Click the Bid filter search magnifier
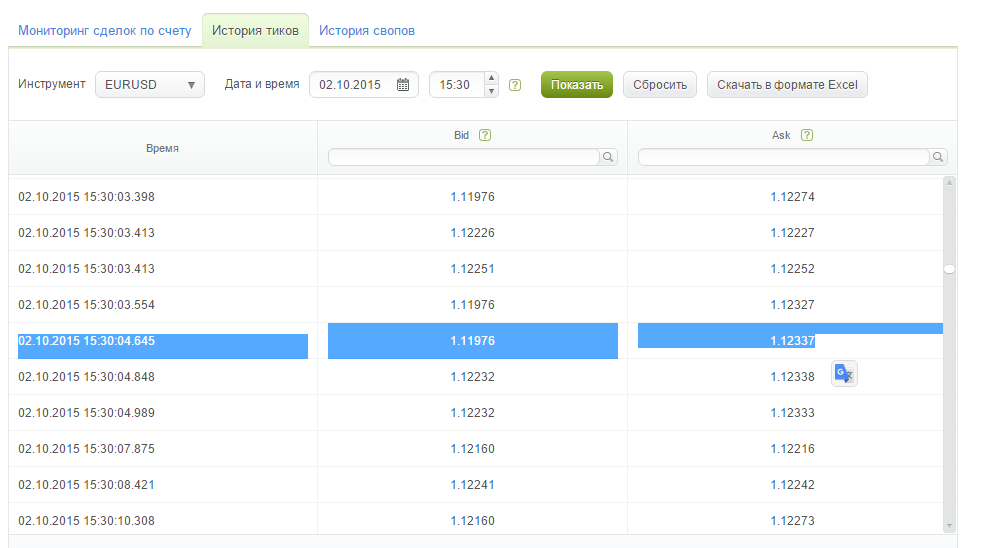This screenshot has height=548, width=1003. 608,157
